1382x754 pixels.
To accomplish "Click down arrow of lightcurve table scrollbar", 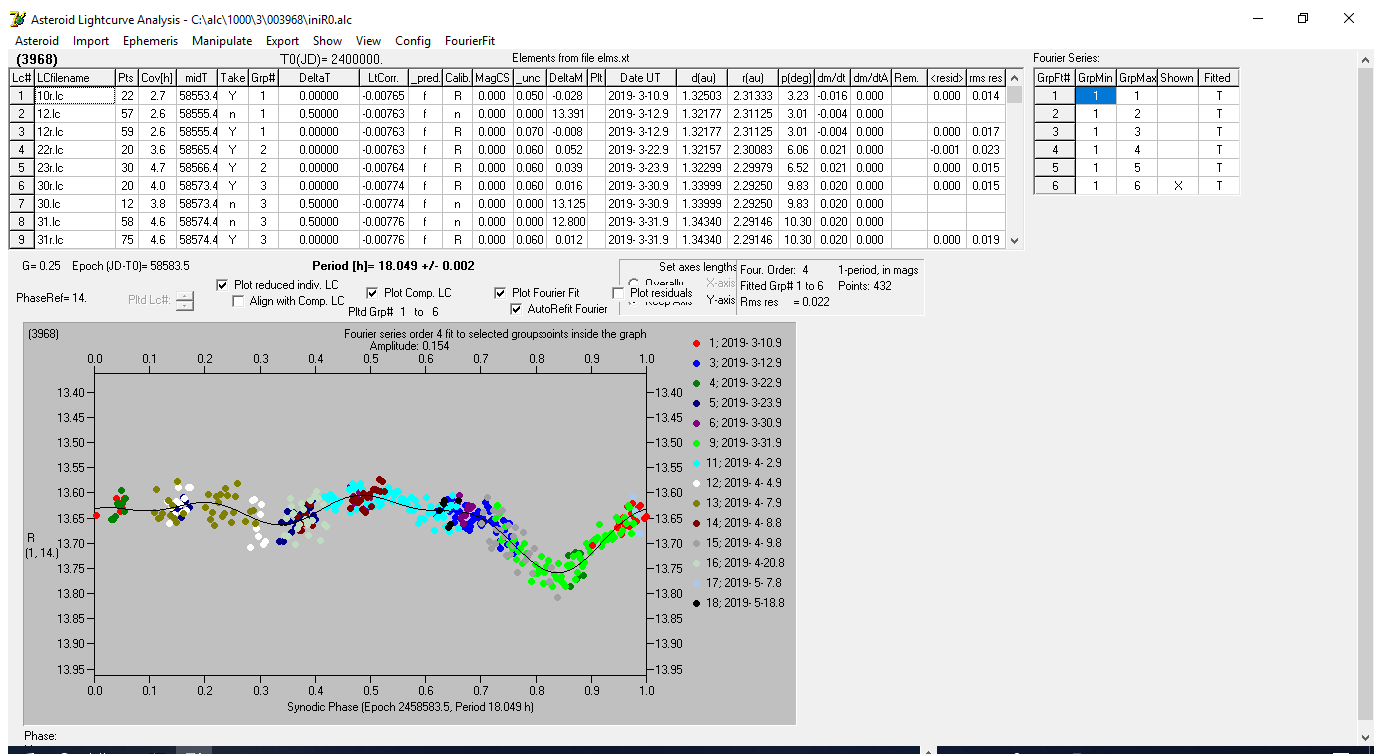I will click(x=1015, y=240).
